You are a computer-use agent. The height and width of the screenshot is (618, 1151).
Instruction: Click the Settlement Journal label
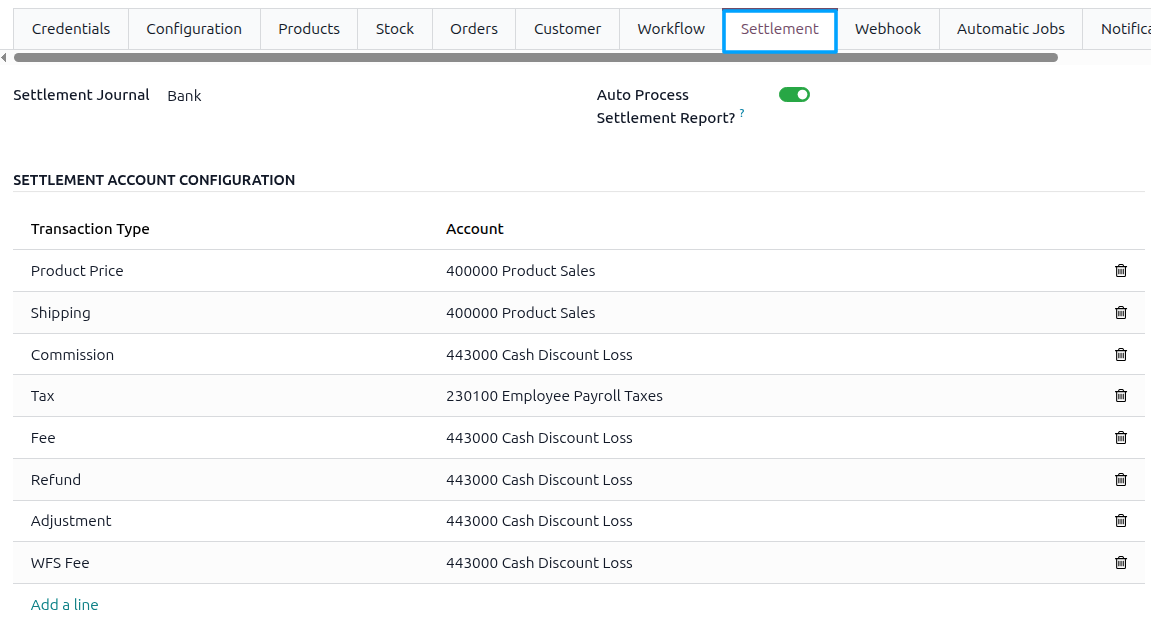[81, 95]
